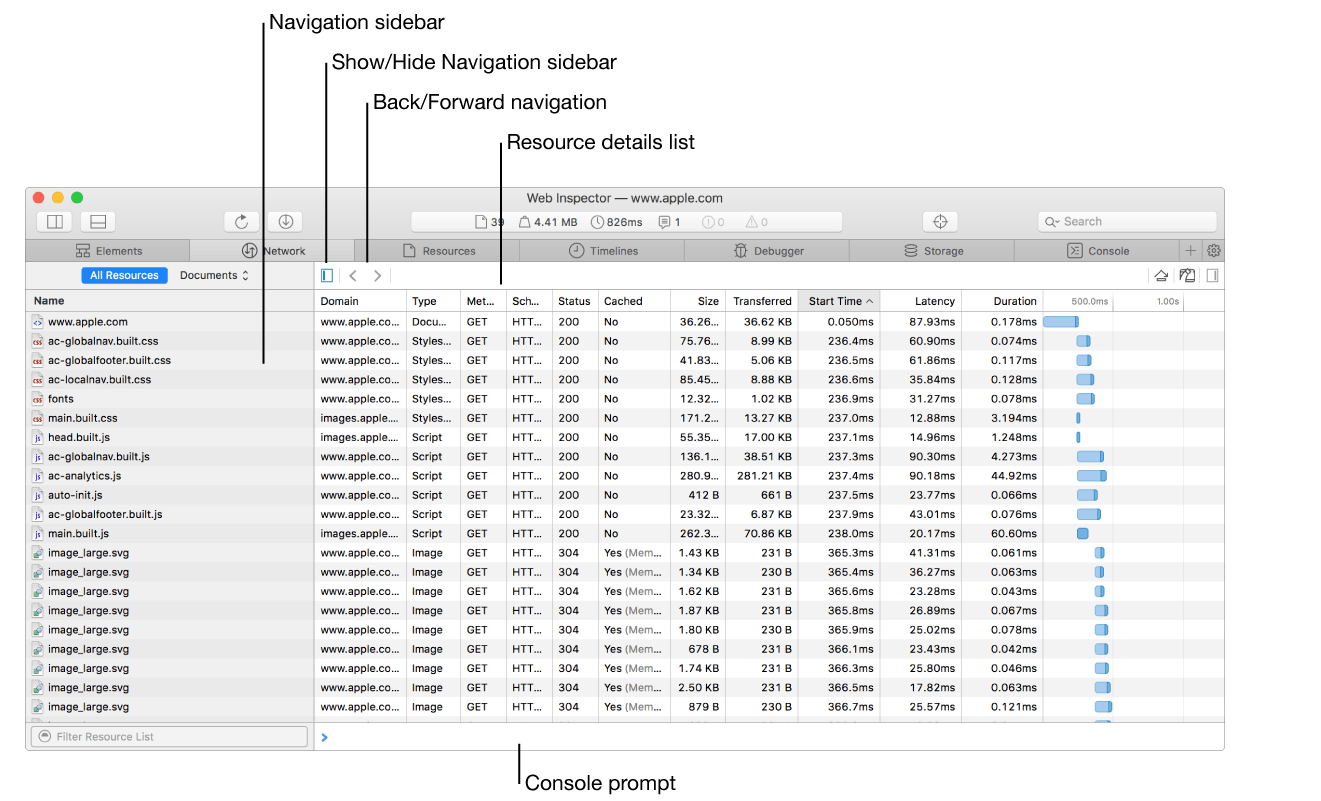Open the search field magnifier options
The image size is (1321, 801).
pos(1050,222)
